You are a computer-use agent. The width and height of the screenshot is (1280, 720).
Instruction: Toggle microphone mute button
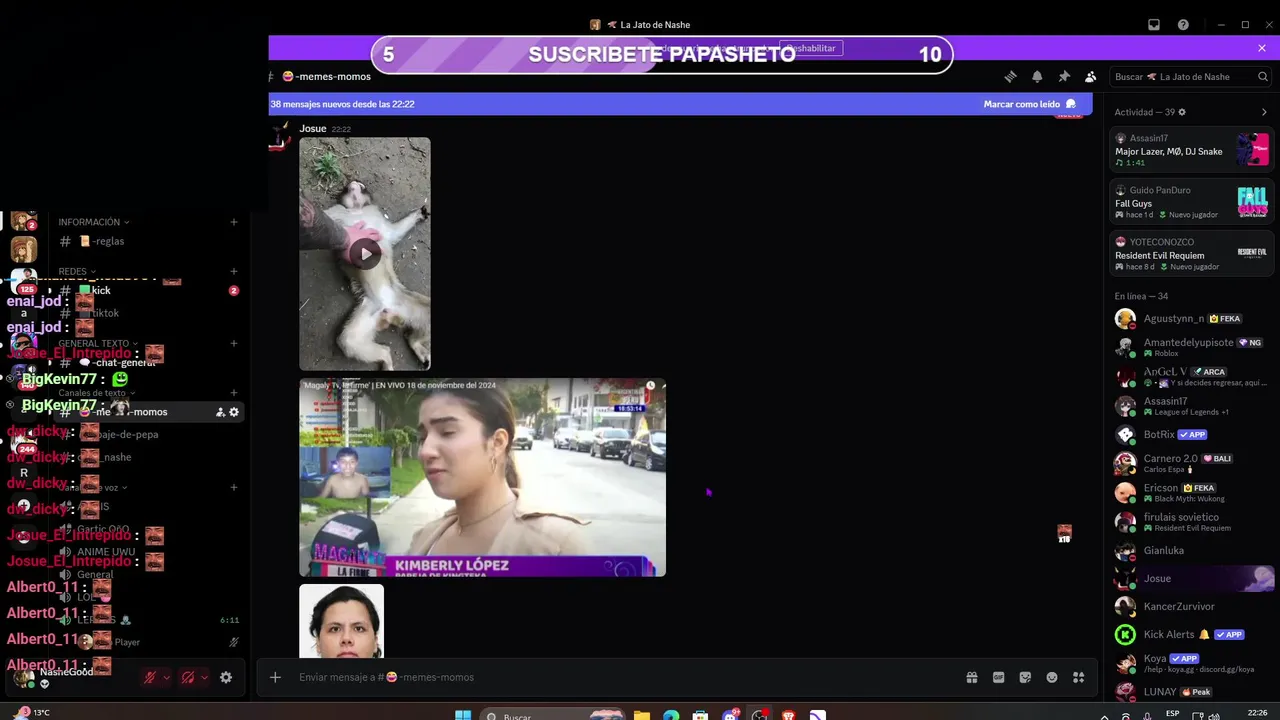tap(150, 677)
